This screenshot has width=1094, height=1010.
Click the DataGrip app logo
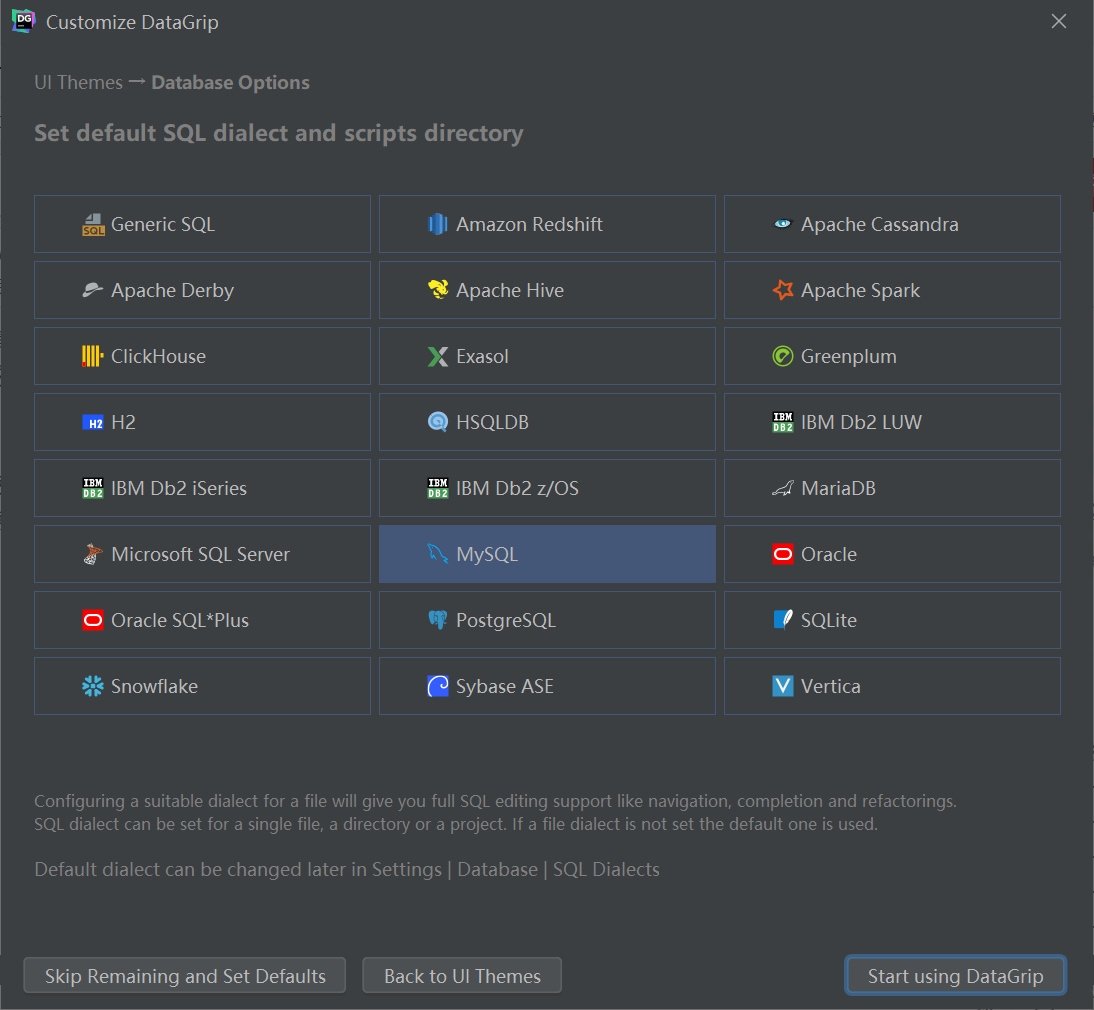23,21
